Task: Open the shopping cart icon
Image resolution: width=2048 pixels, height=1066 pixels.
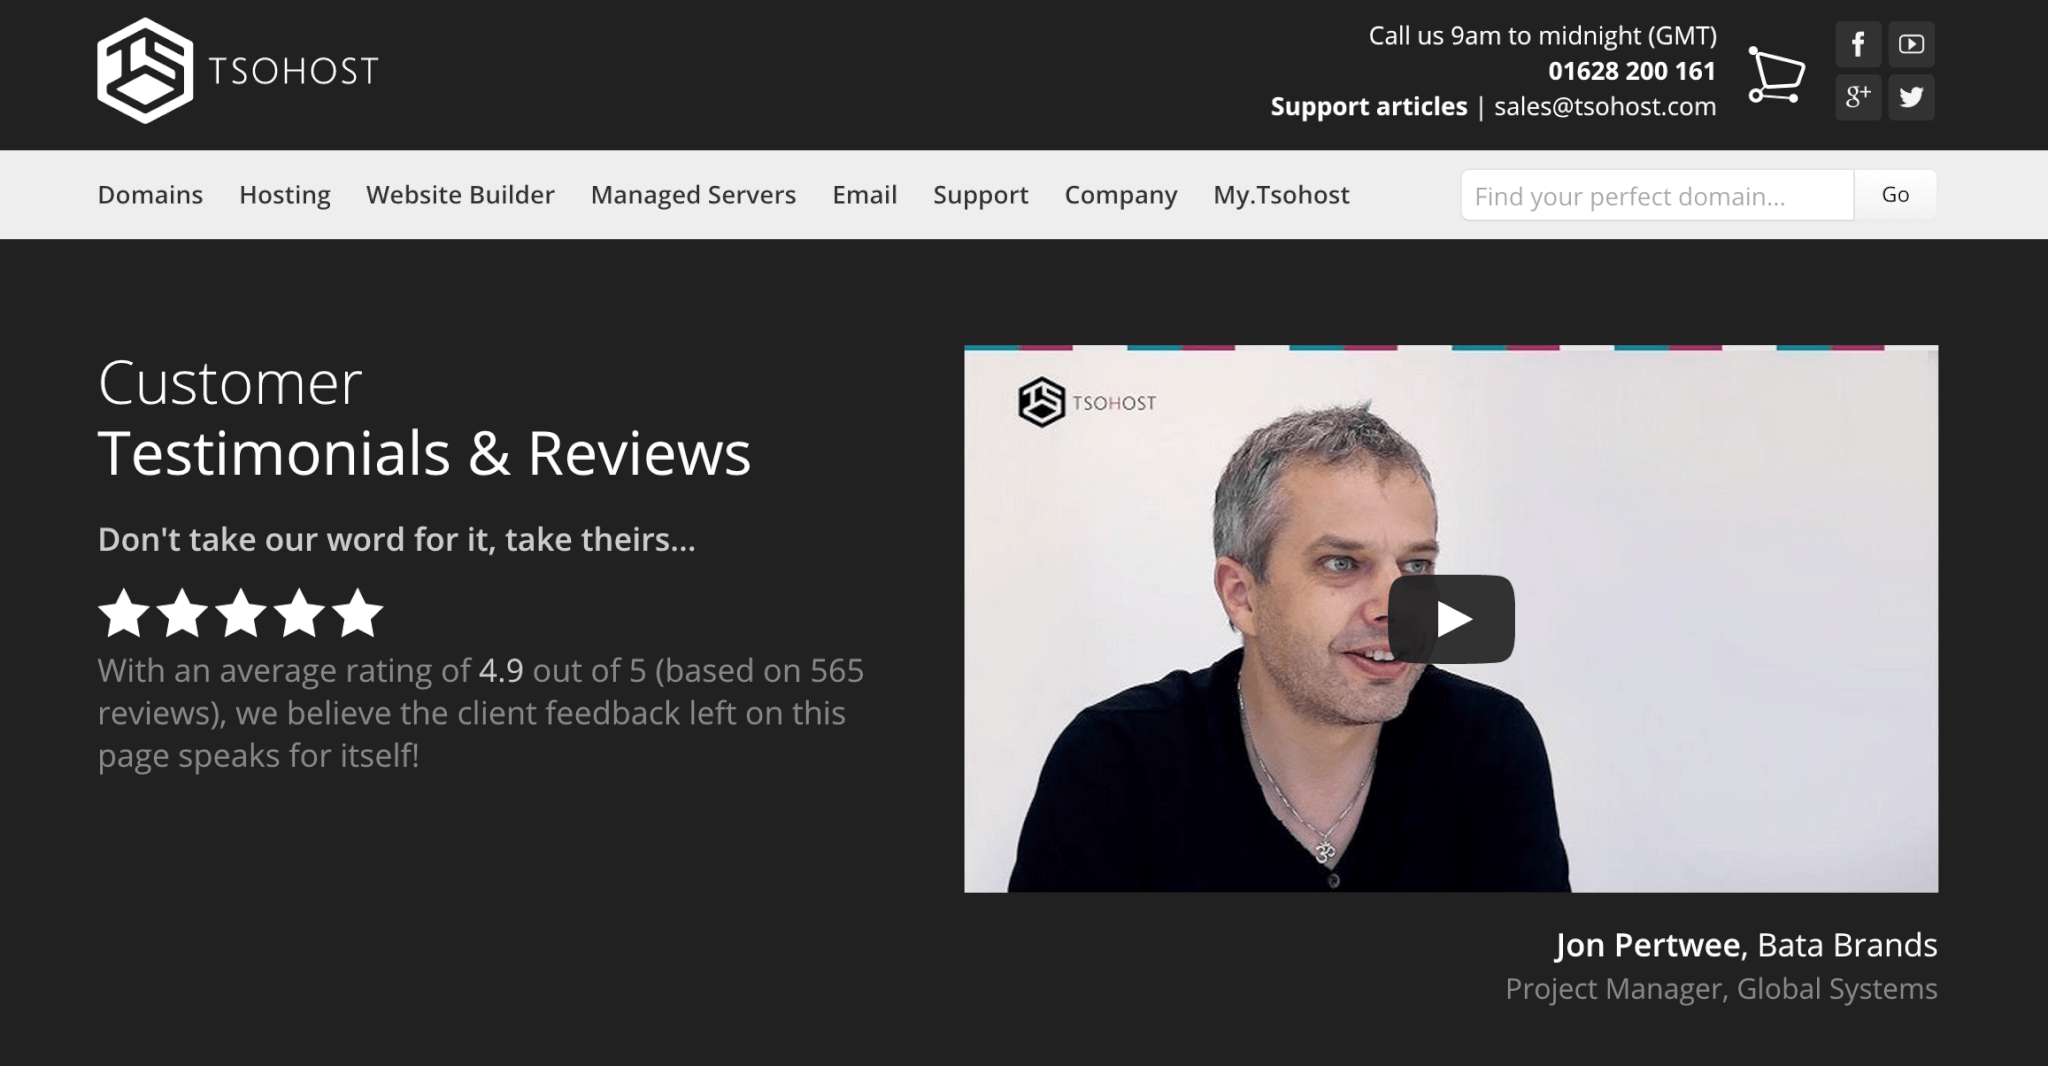Action: coord(1776,74)
